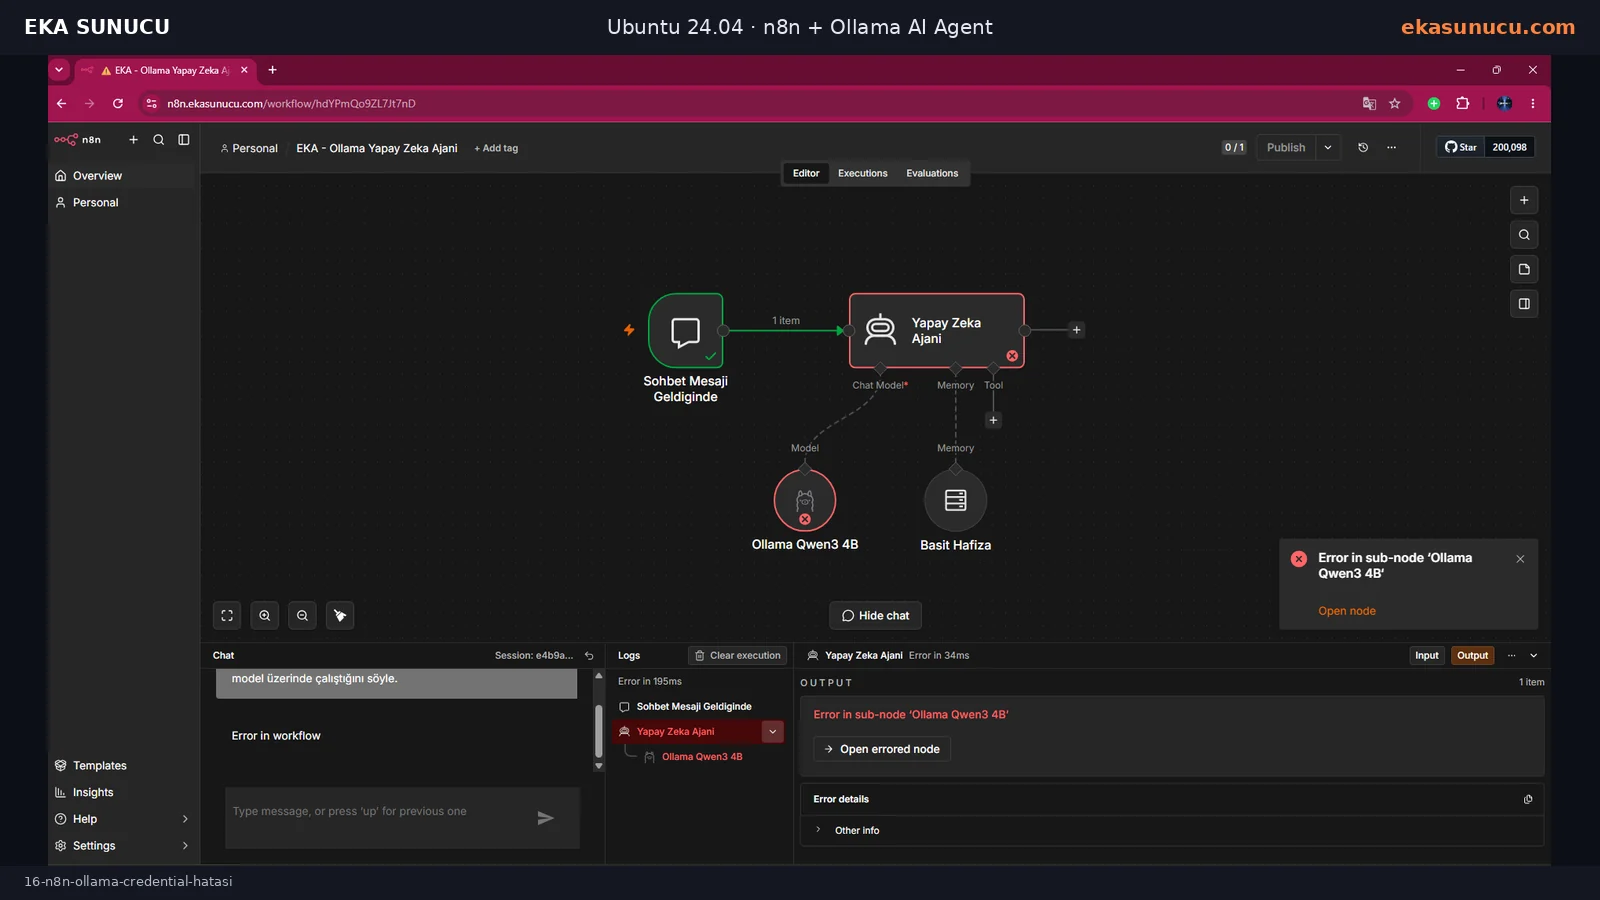The height and width of the screenshot is (900, 1600).
Task: Open the browser three-dot menu
Action: tap(1532, 103)
